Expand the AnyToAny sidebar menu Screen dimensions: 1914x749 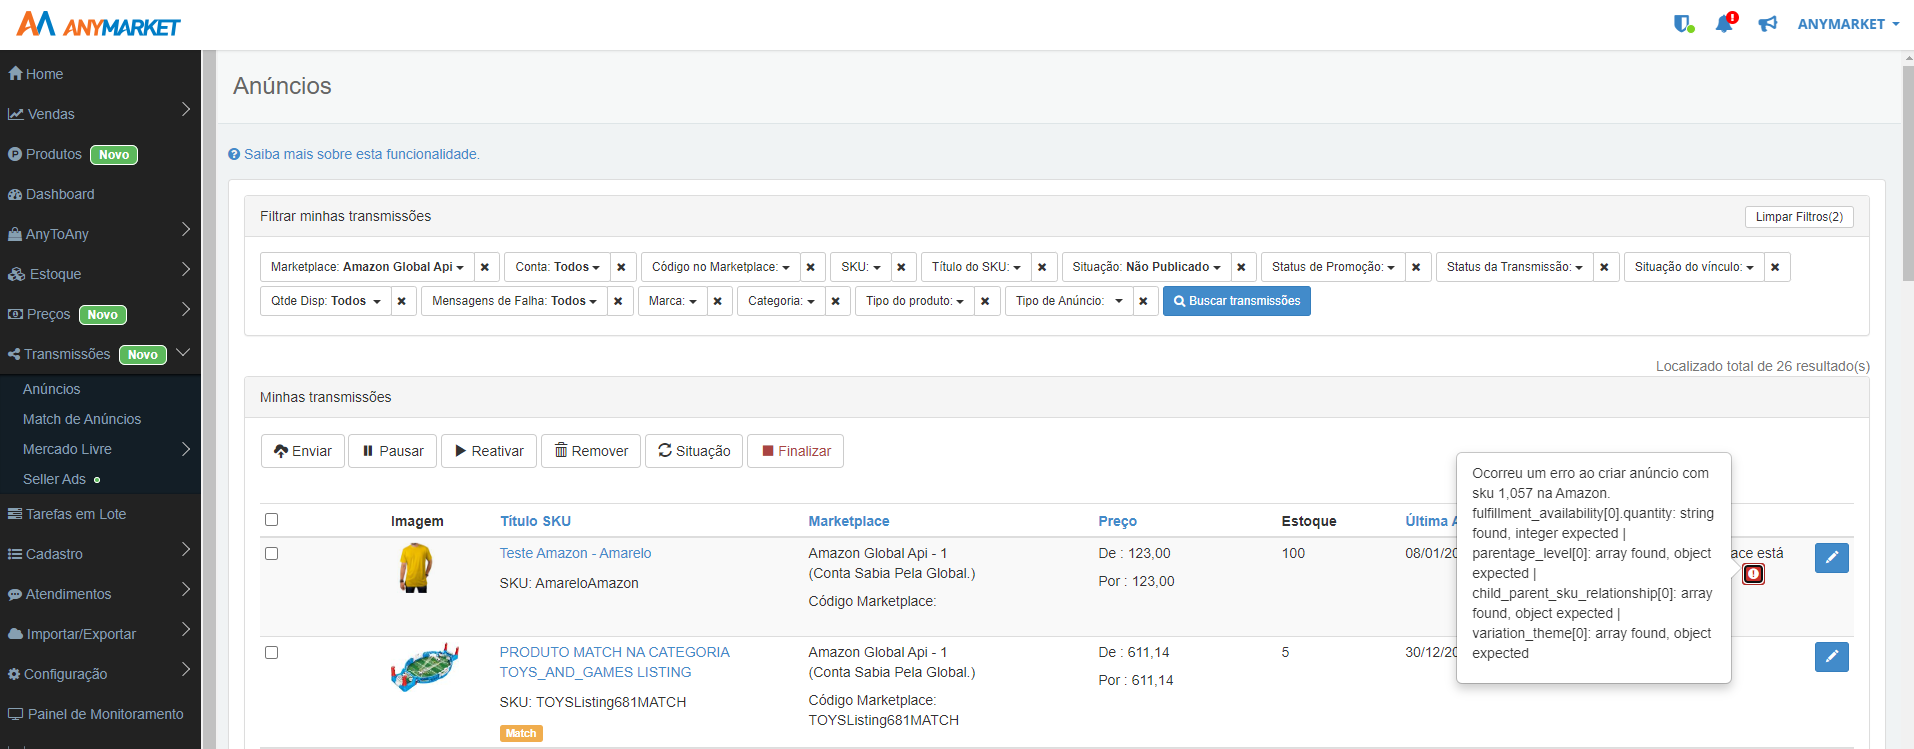point(100,234)
